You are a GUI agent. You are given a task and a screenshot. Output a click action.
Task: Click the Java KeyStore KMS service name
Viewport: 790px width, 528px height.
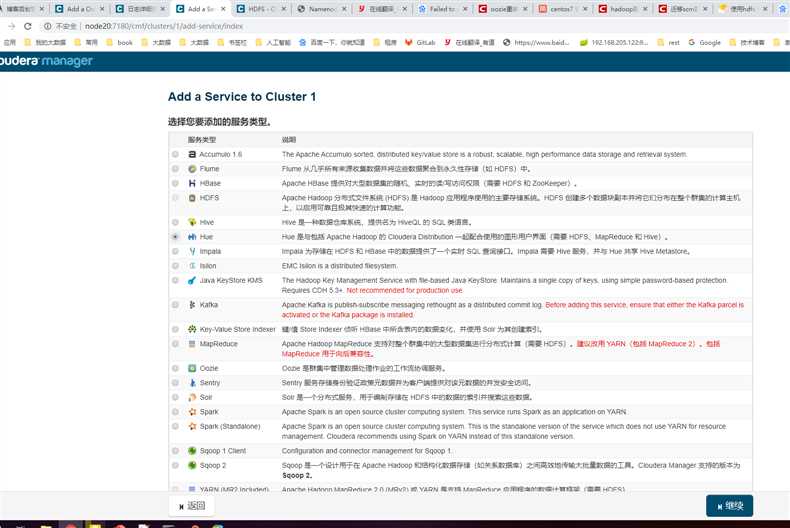click(x=231, y=280)
